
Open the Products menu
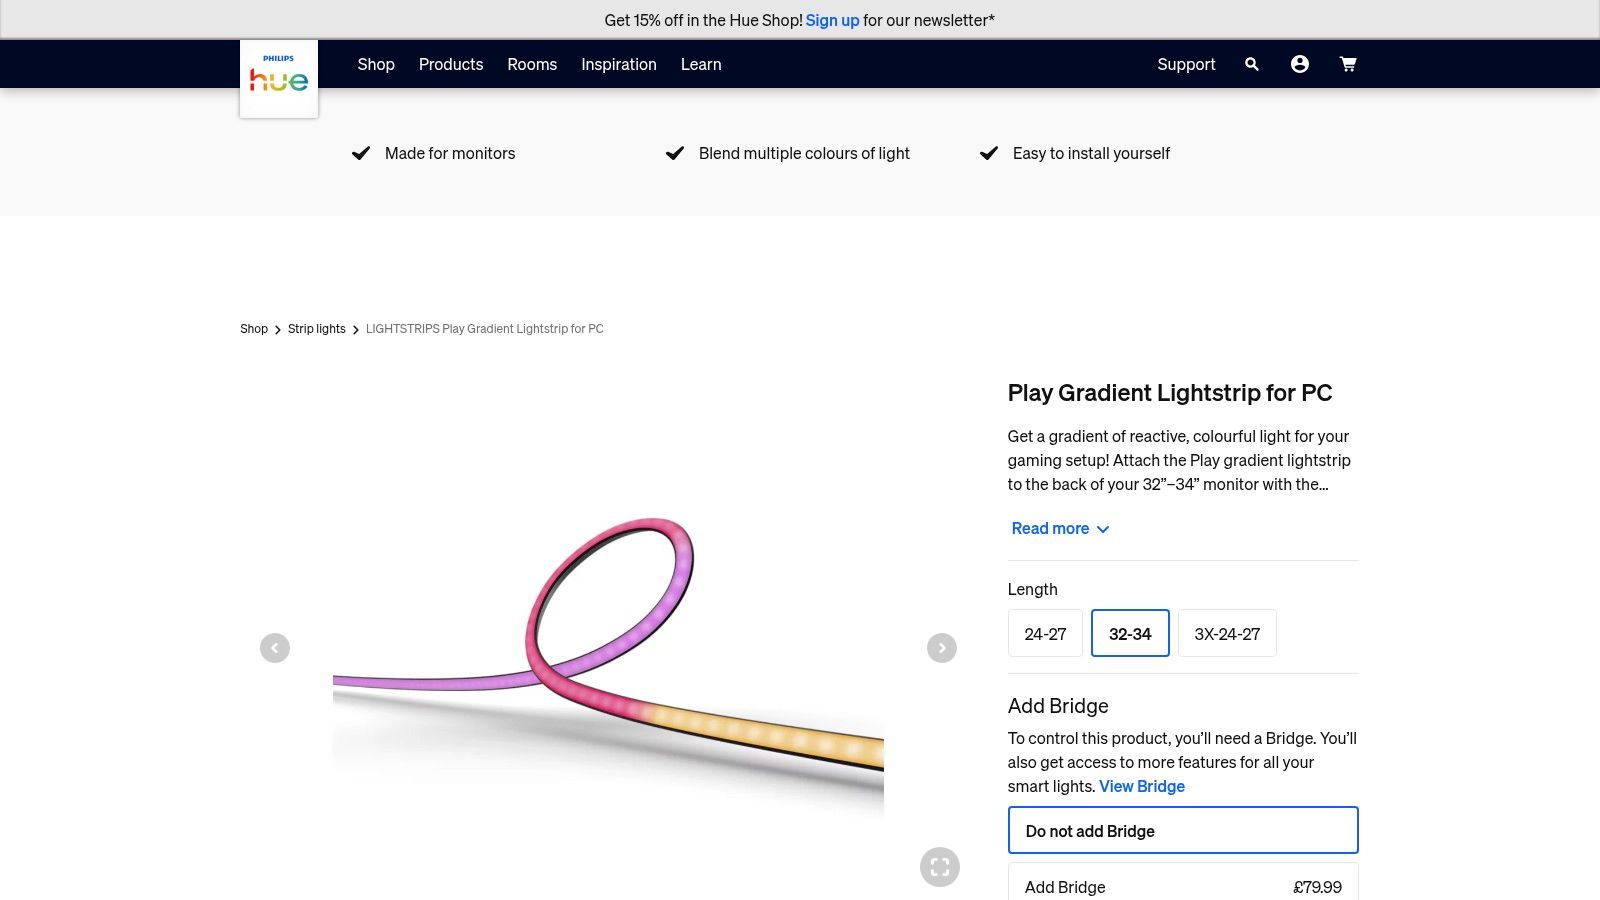pos(451,63)
